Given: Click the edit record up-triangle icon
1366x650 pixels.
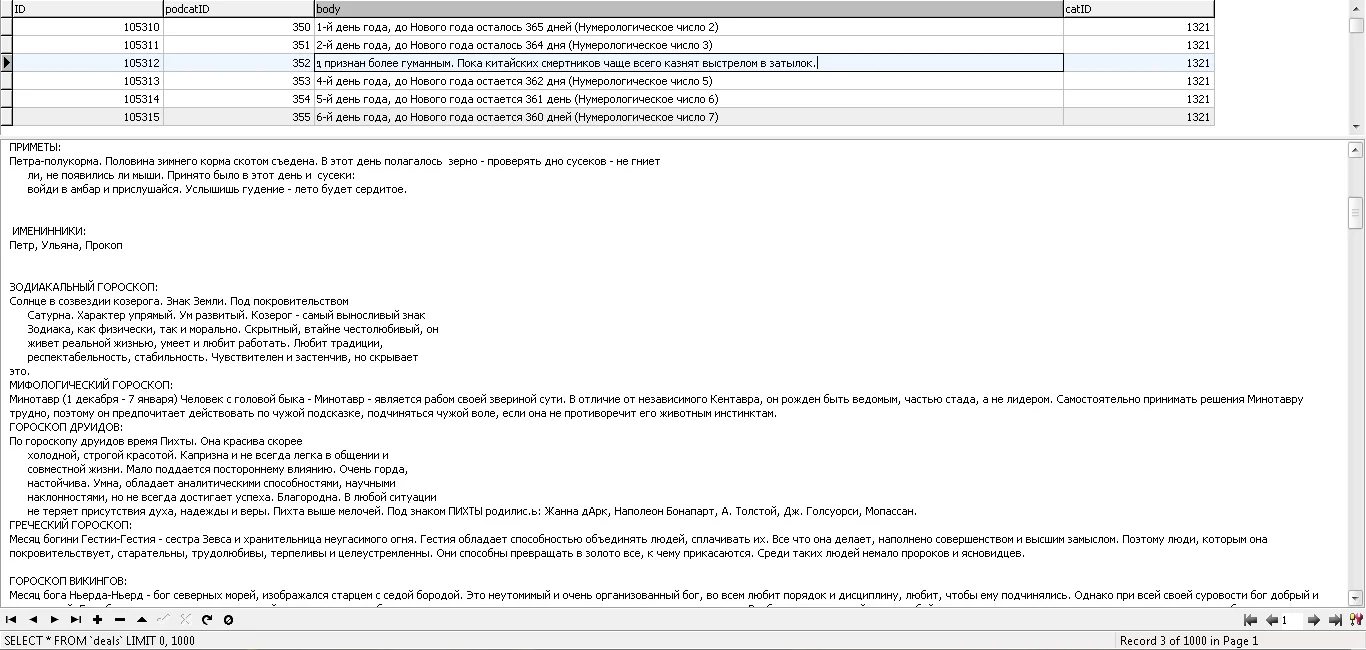Looking at the screenshot, I should (142, 620).
